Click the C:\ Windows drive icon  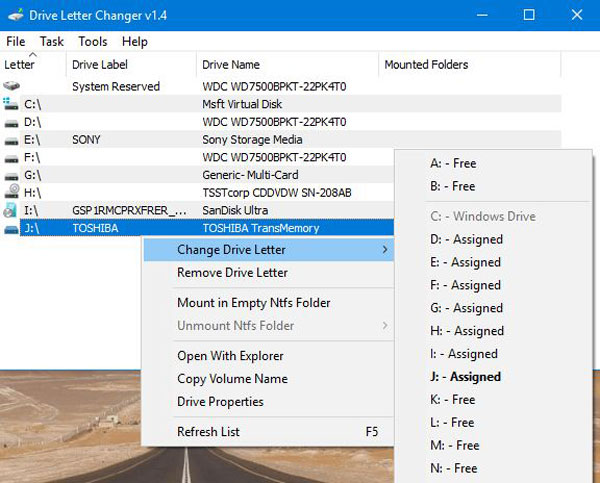click(12, 104)
